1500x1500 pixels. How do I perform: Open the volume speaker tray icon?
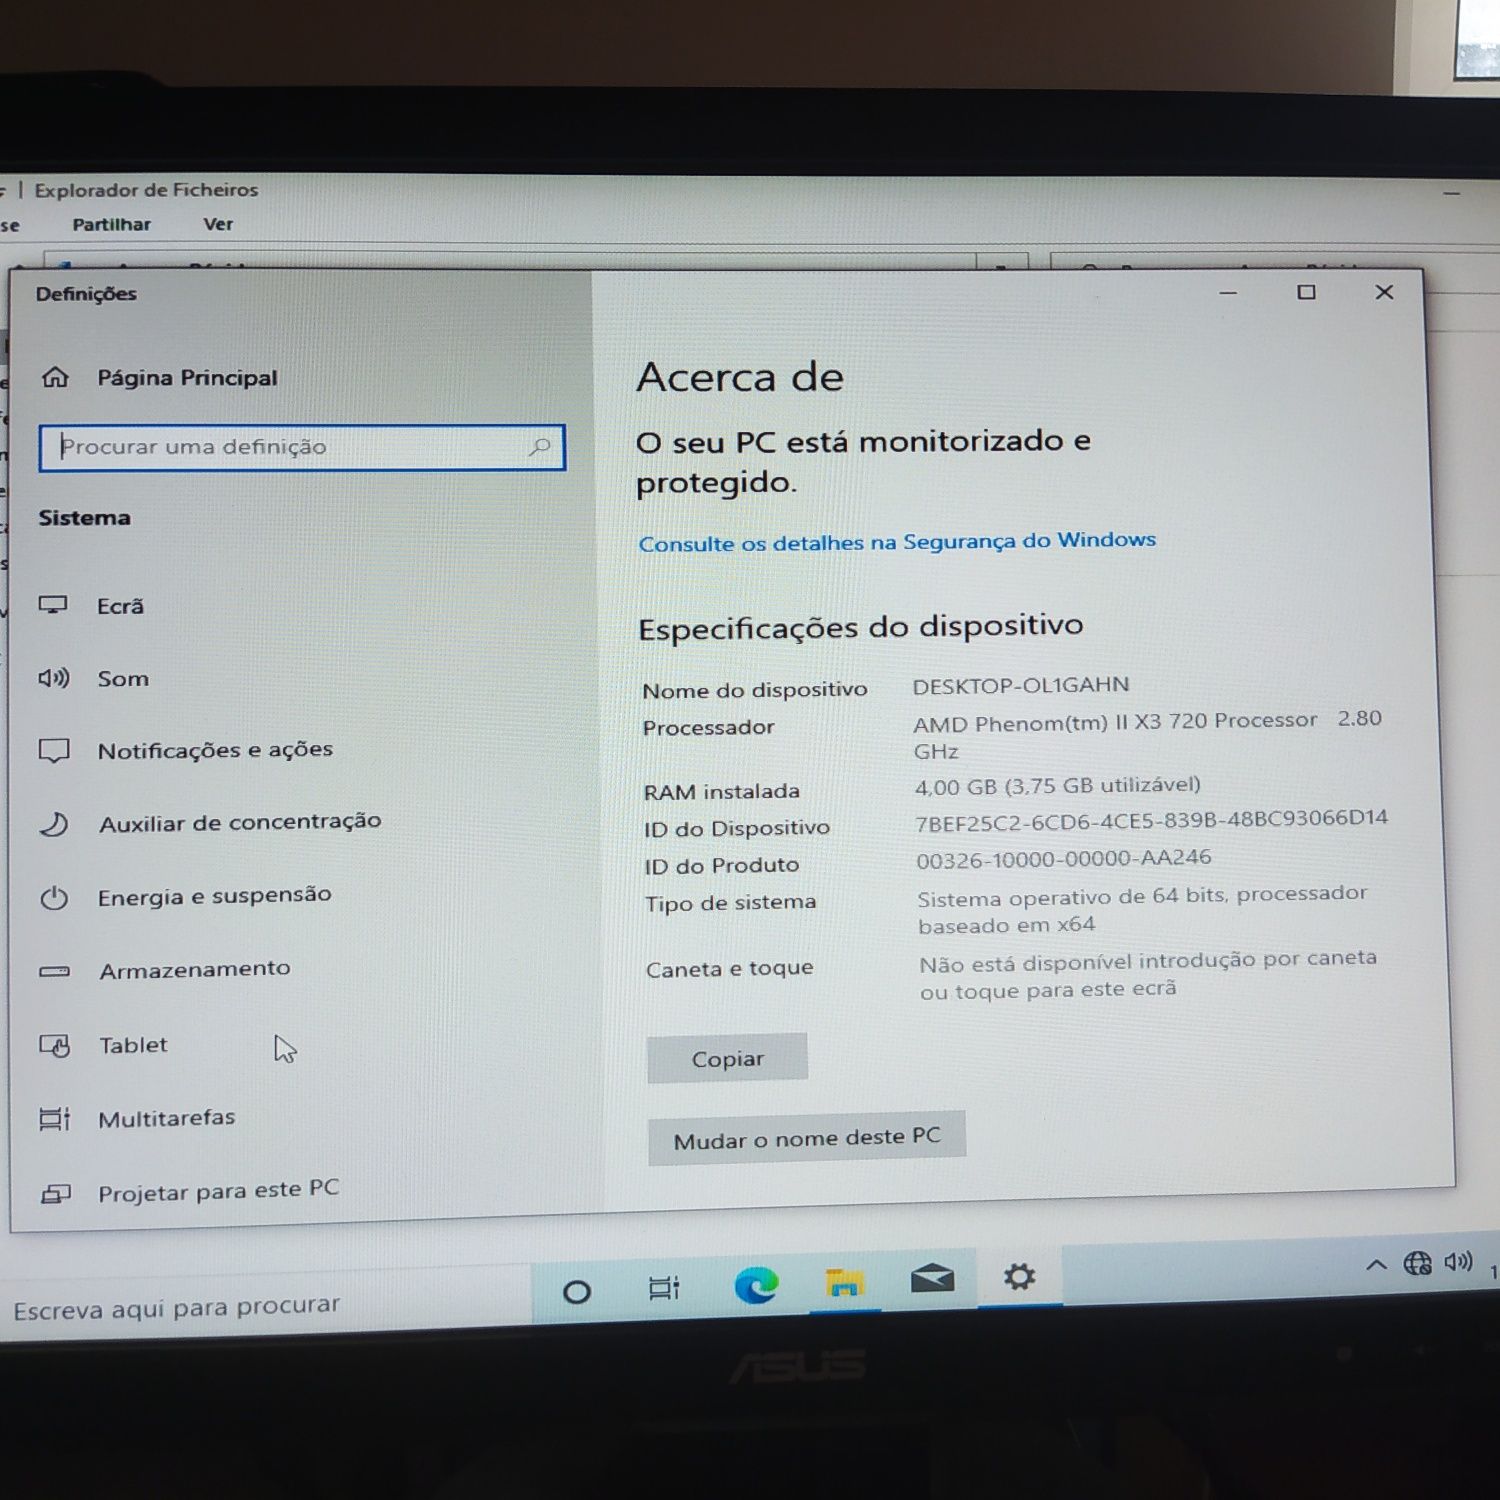click(1458, 1262)
